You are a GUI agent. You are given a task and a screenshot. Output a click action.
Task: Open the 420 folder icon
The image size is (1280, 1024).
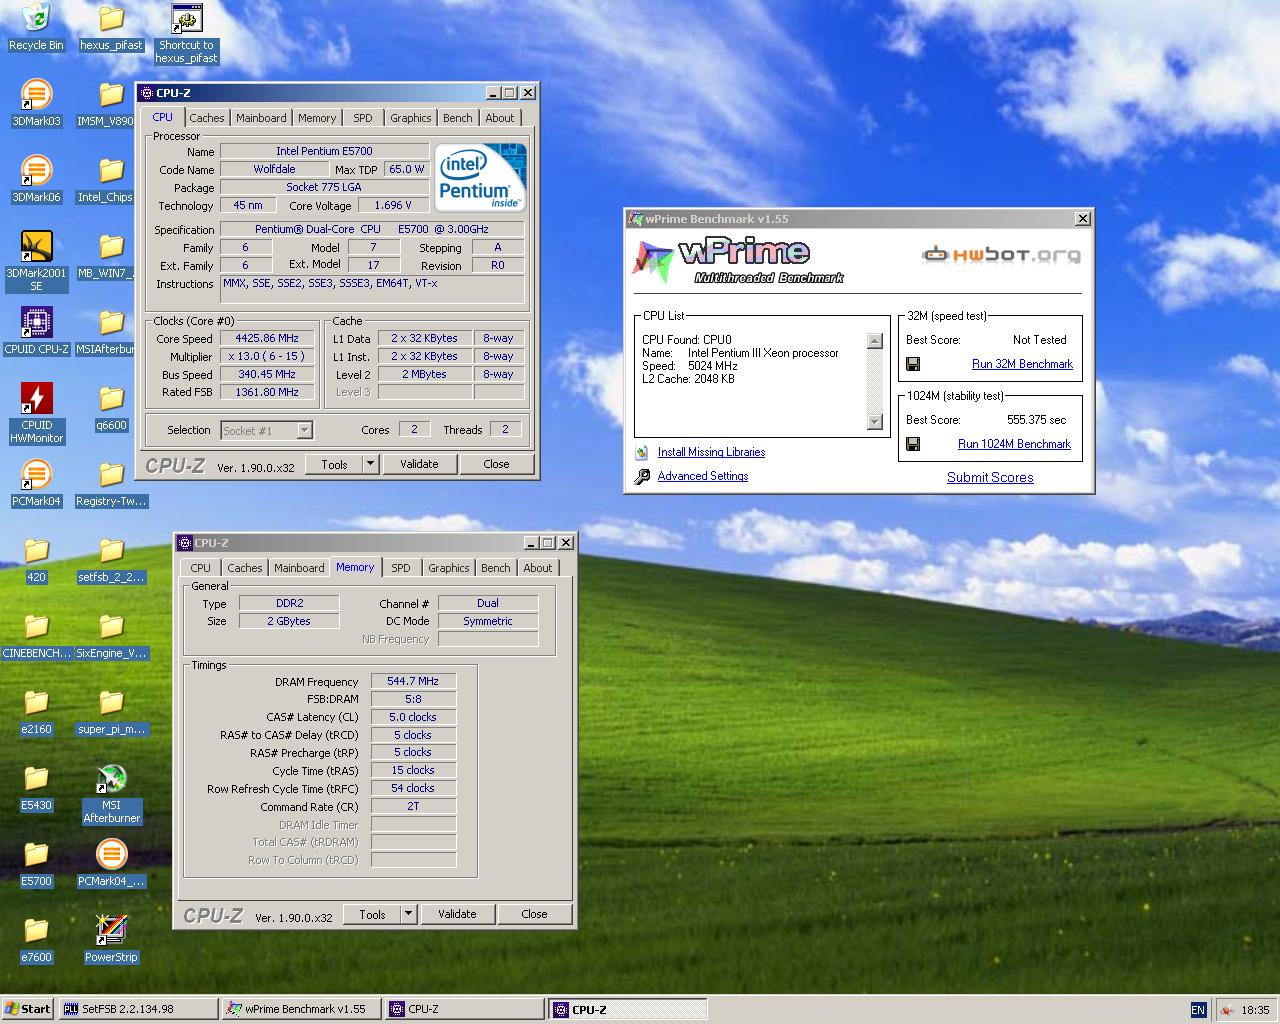point(36,559)
